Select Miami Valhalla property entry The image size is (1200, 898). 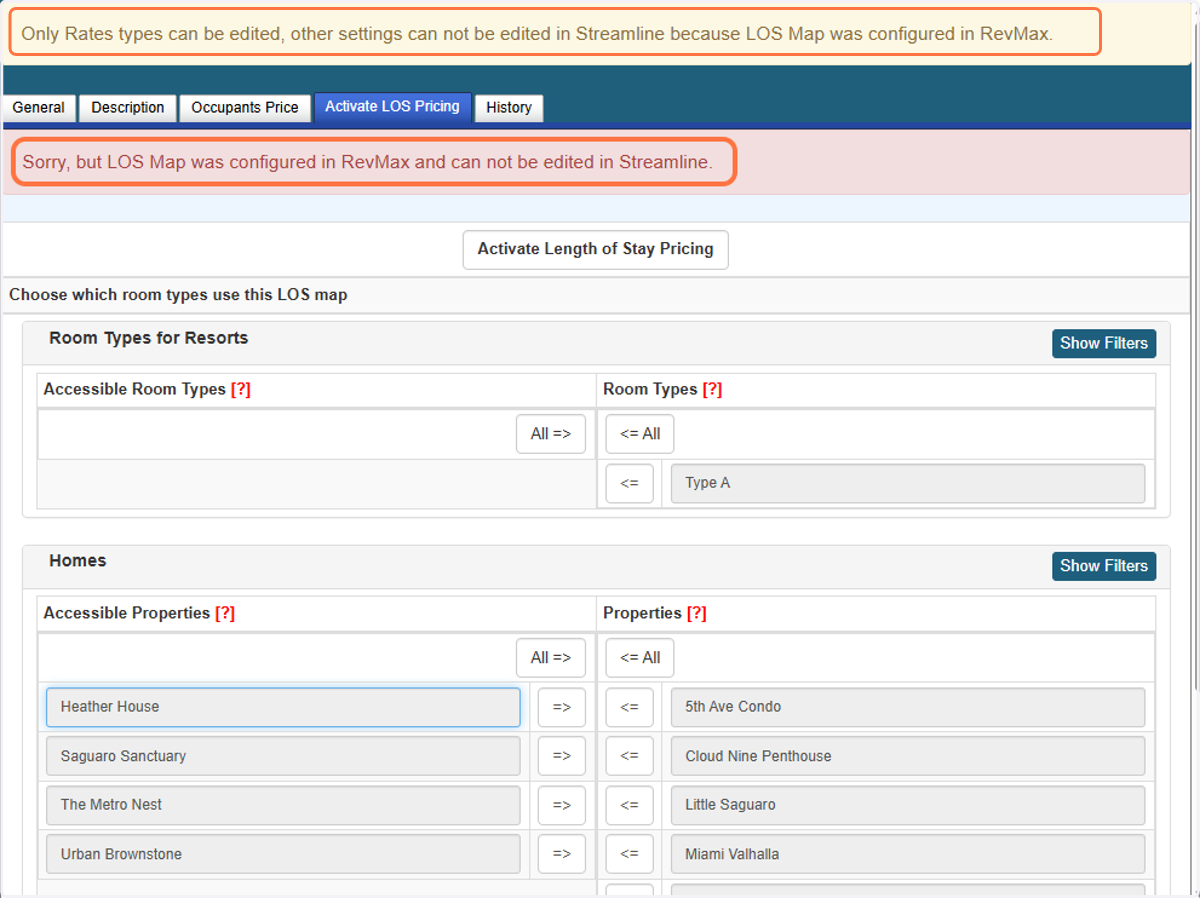(x=908, y=854)
